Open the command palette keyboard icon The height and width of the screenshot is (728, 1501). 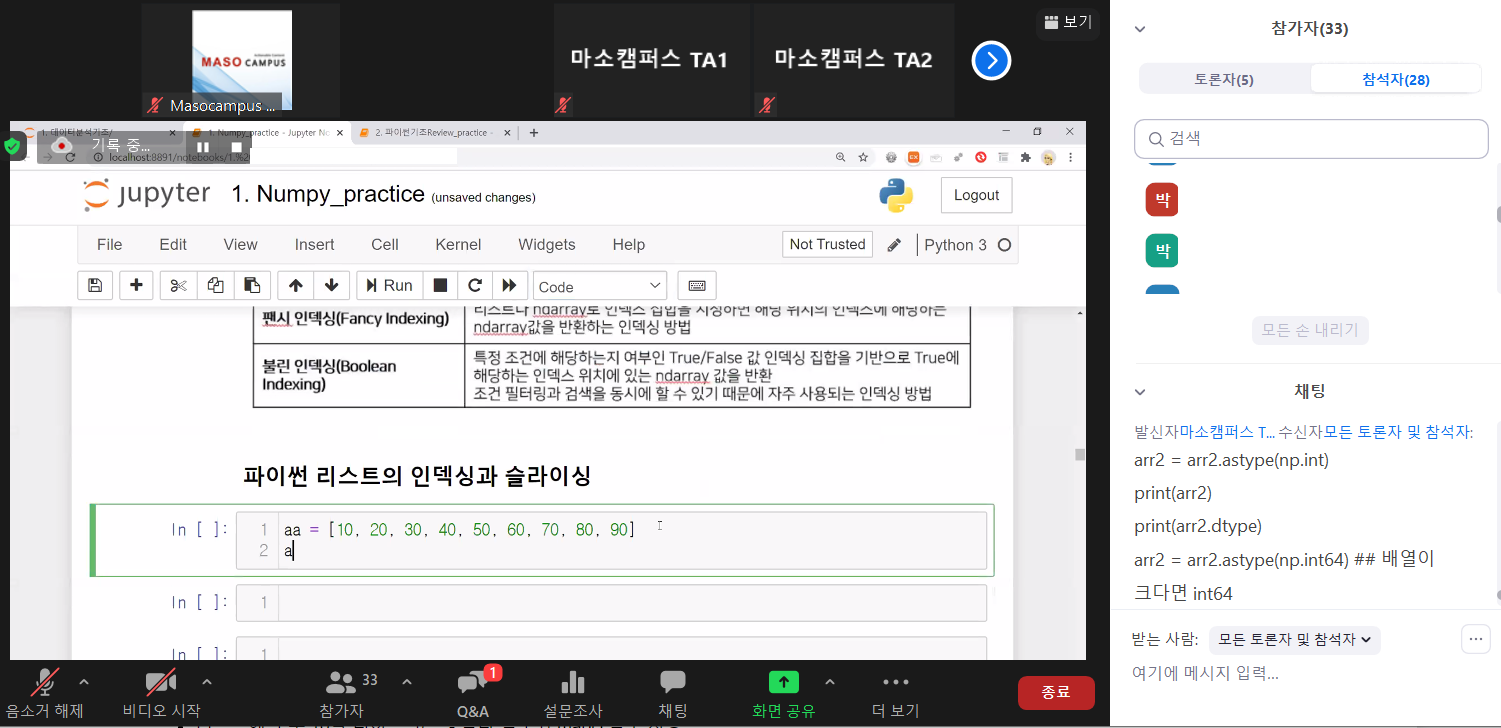click(x=697, y=285)
